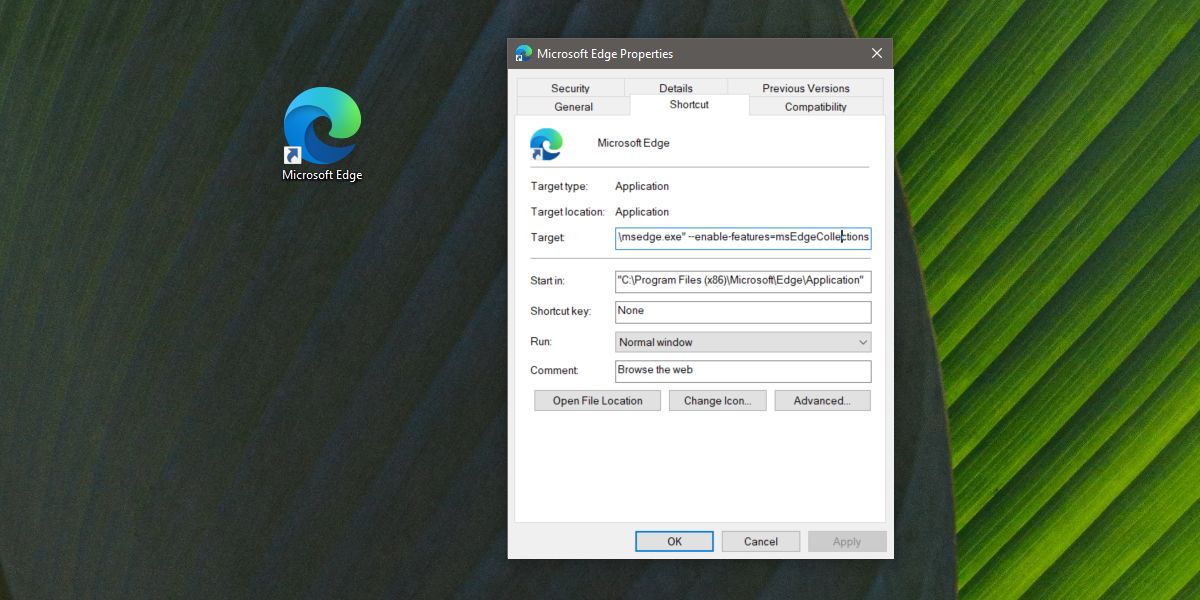Confirm the changes with OK

(x=674, y=541)
